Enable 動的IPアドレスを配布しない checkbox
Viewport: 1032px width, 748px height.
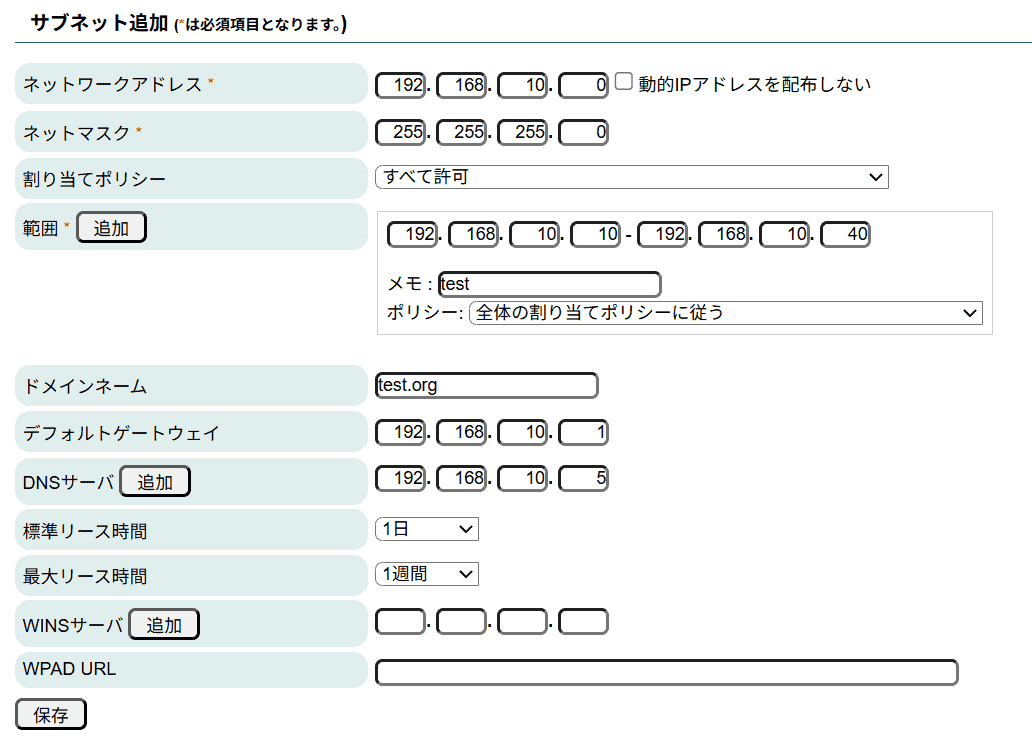(624, 83)
